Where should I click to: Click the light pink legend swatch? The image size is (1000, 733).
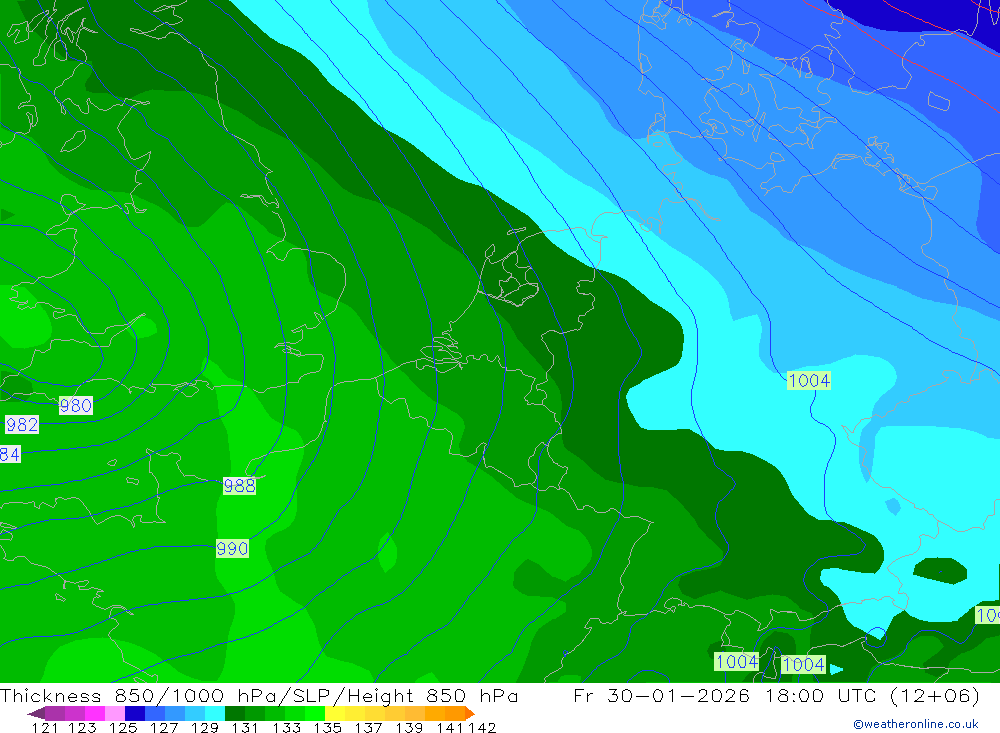[x=115, y=713]
